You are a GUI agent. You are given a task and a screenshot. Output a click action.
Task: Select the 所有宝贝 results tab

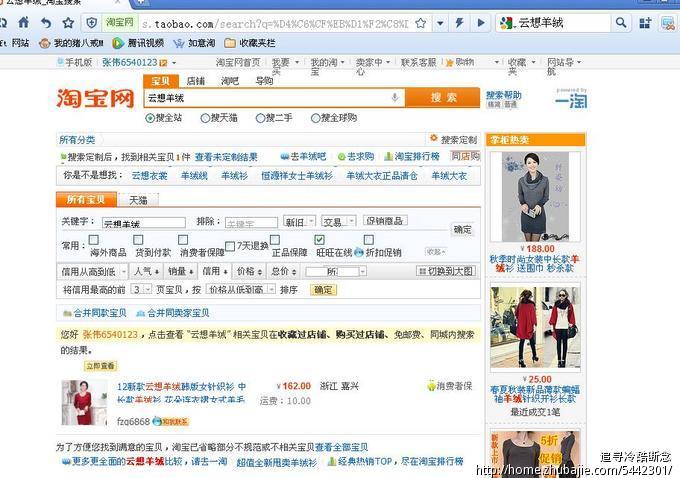86,200
